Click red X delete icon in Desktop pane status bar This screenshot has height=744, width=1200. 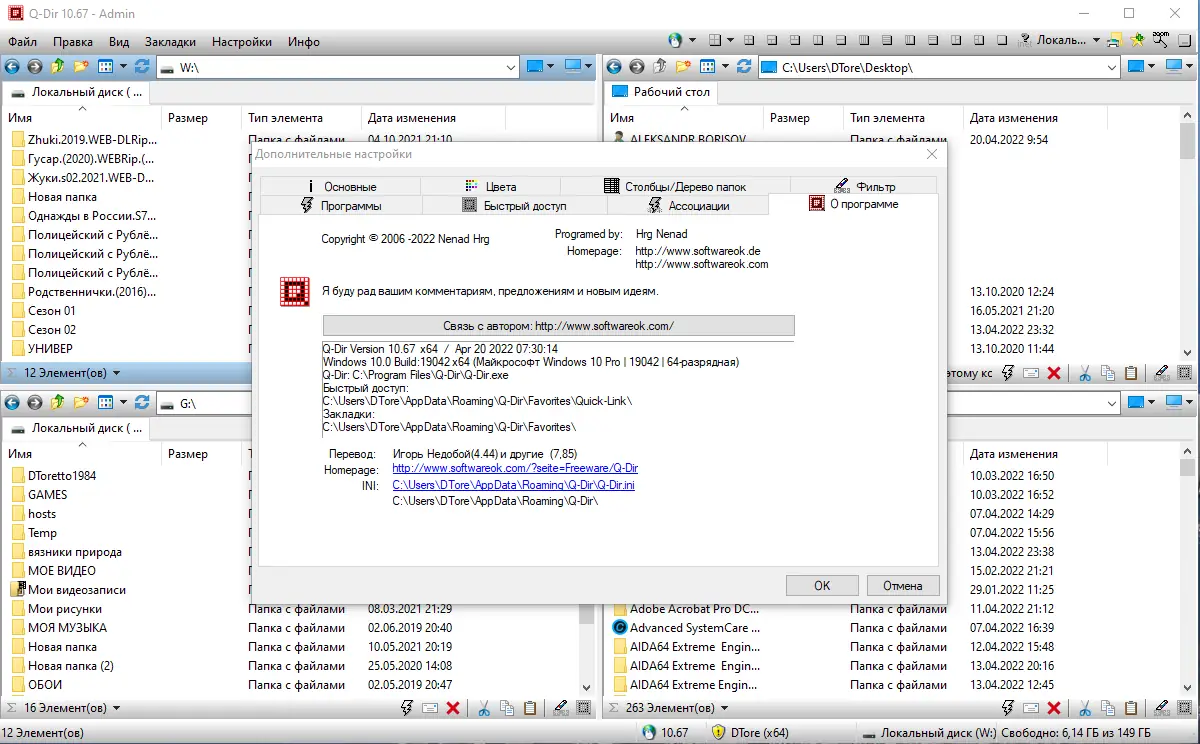pos(1054,373)
